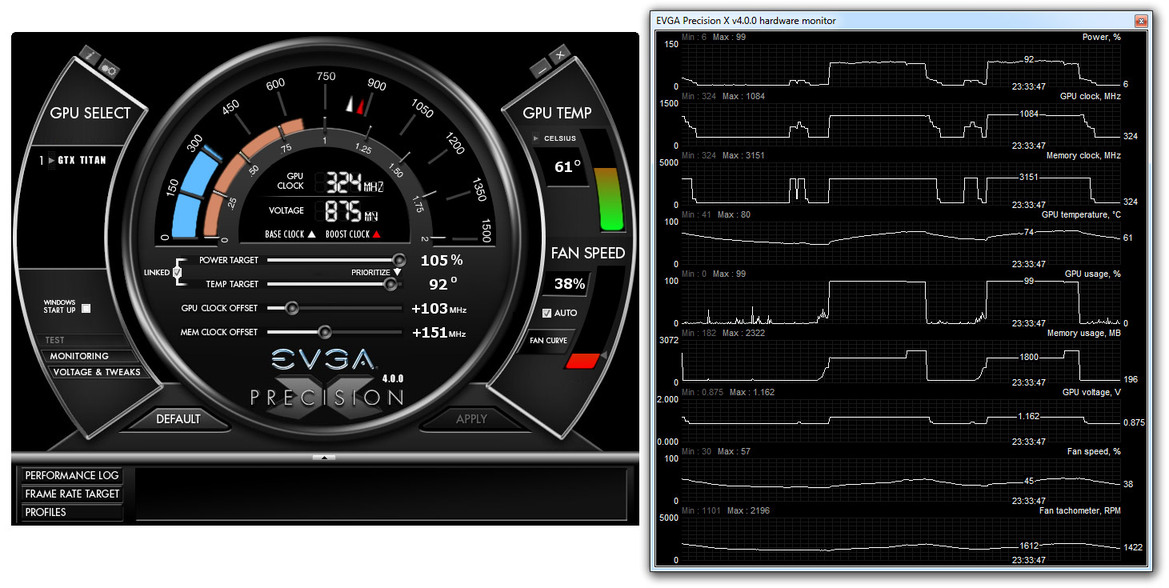Switch to the Profiles tab
1169x588 pixels.
[72, 513]
